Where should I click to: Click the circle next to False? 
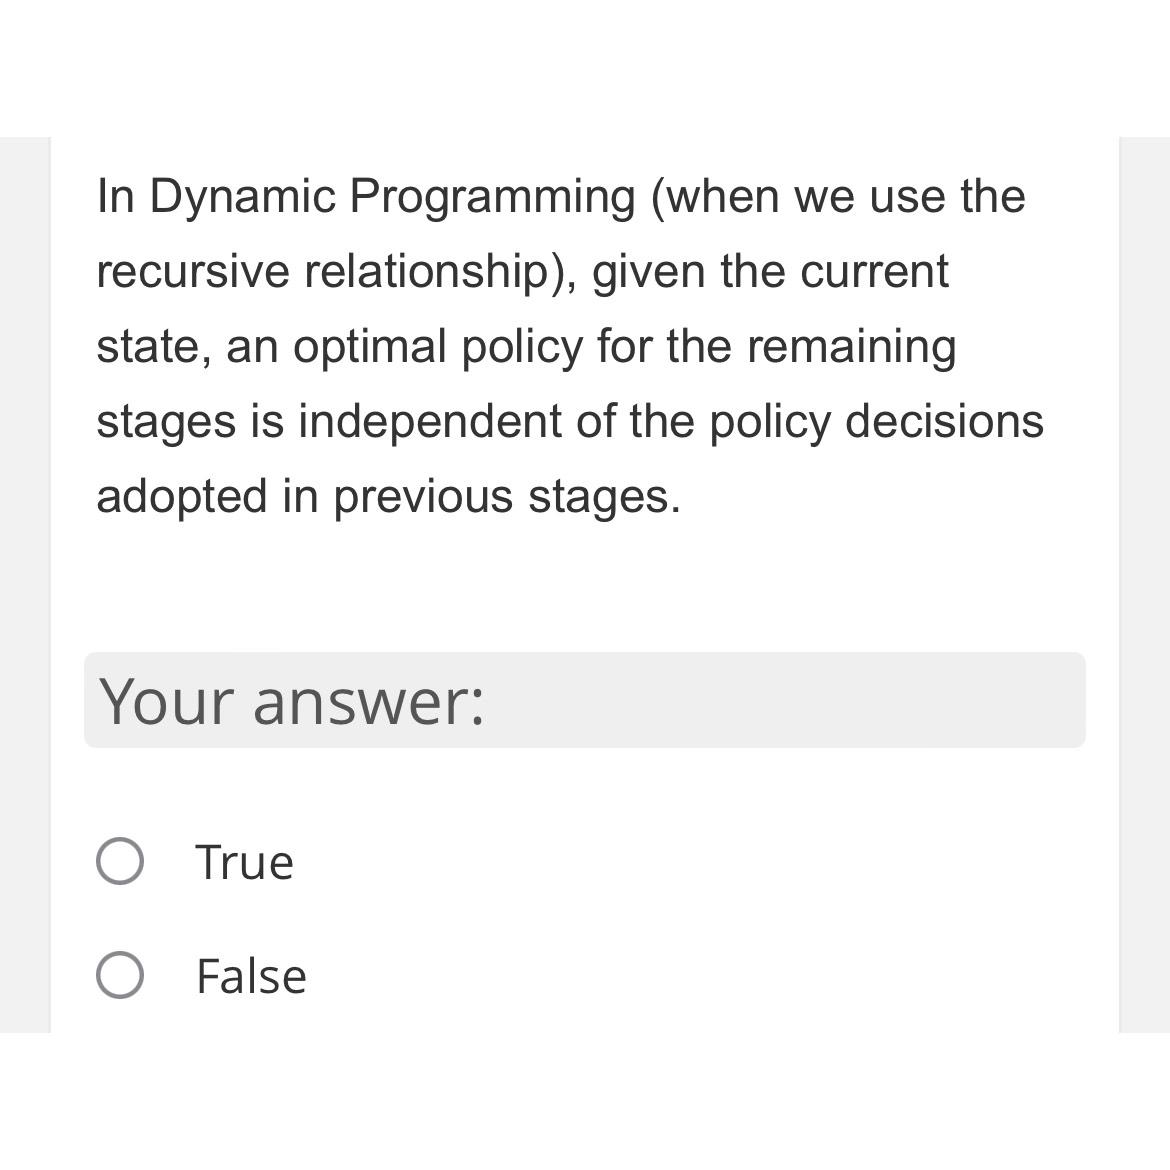click(x=120, y=973)
